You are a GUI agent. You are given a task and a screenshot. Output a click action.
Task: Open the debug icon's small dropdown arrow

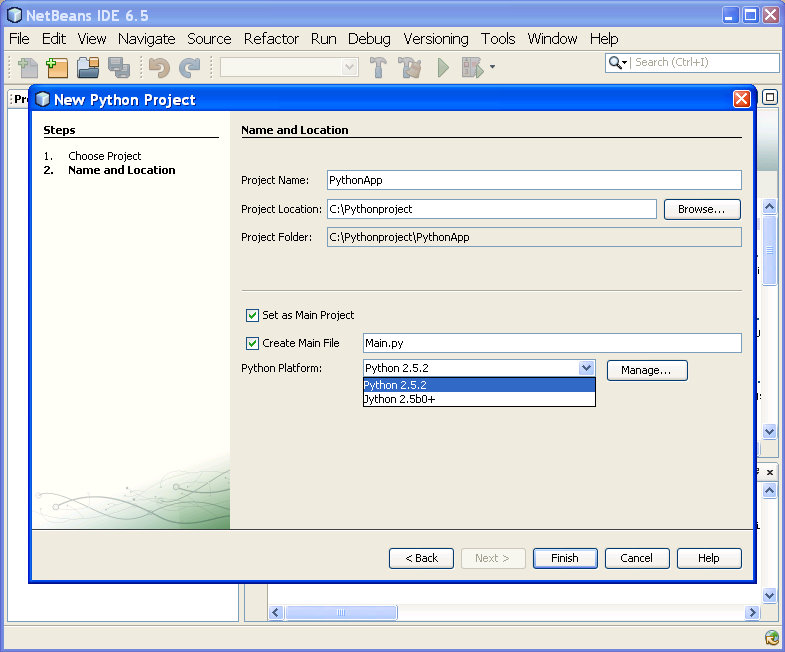(x=493, y=67)
